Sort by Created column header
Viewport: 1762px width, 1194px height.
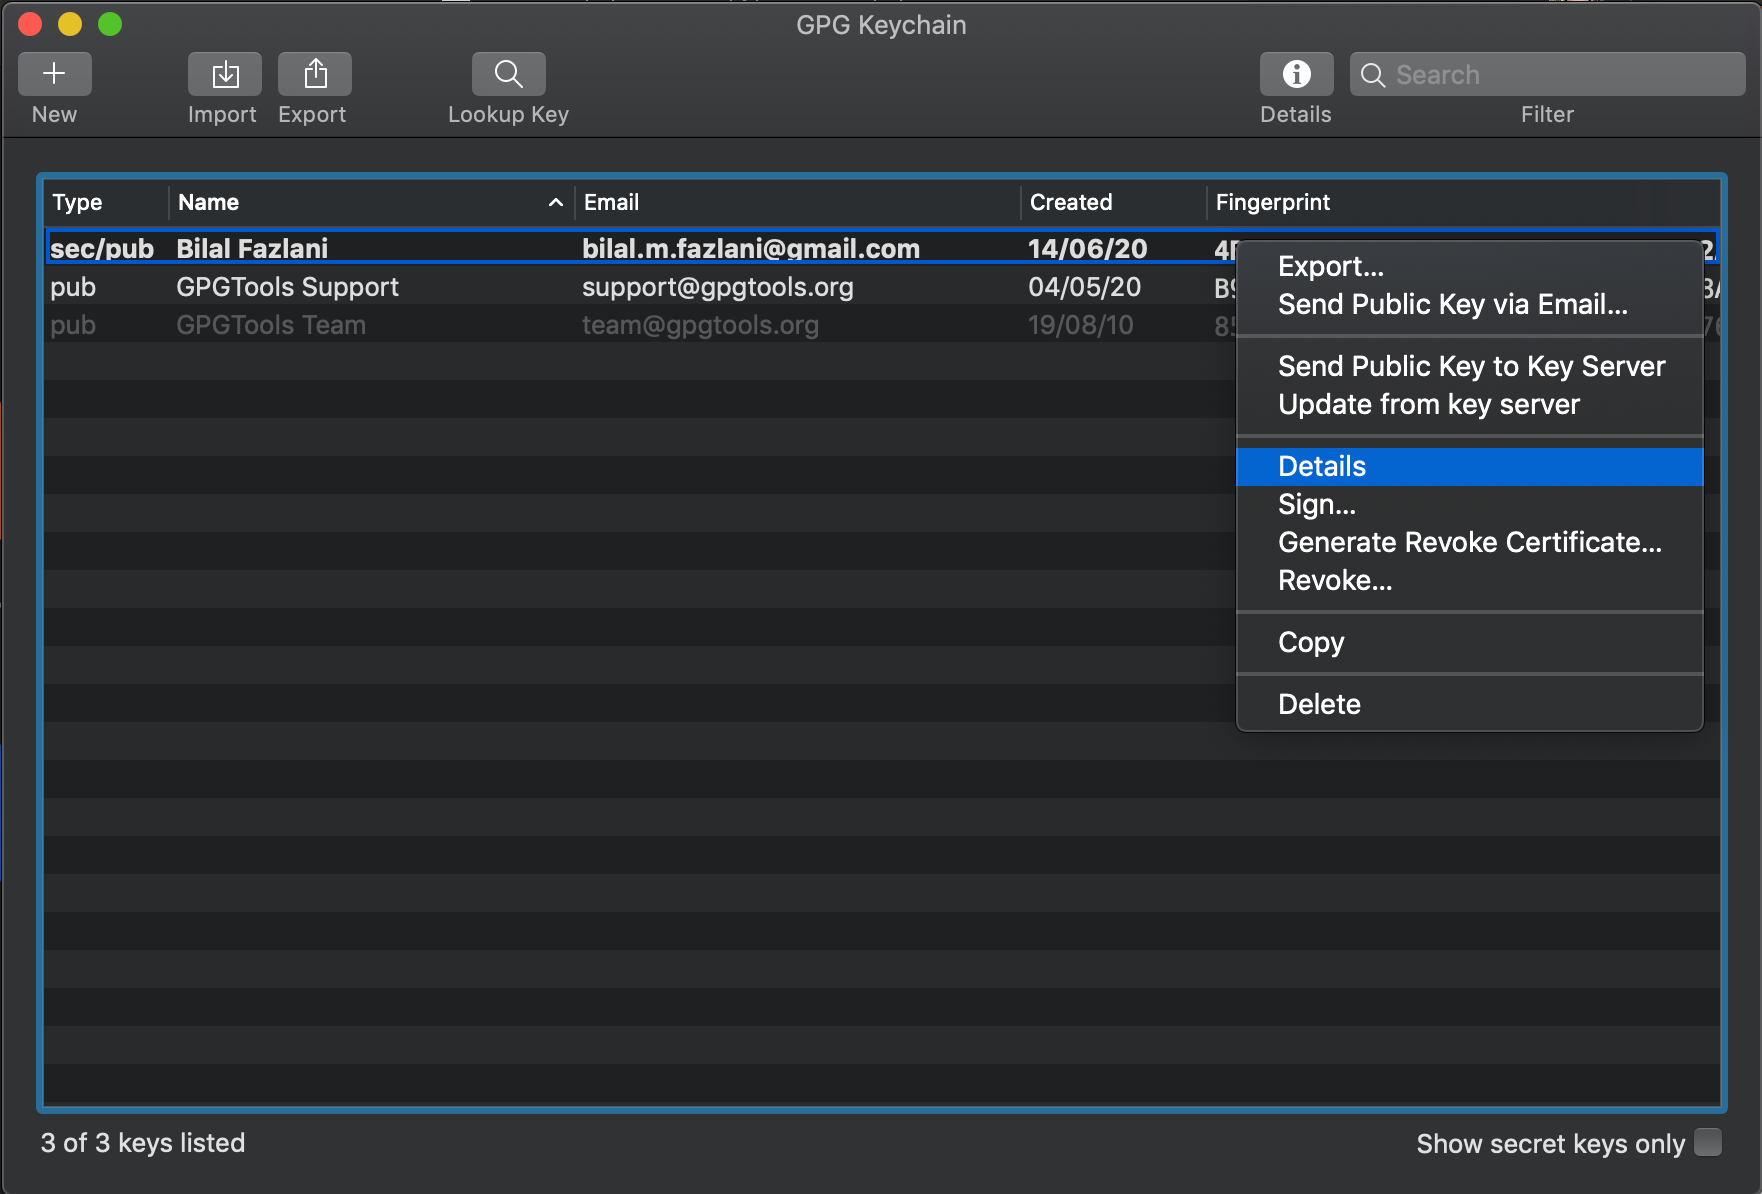[x=1113, y=202]
